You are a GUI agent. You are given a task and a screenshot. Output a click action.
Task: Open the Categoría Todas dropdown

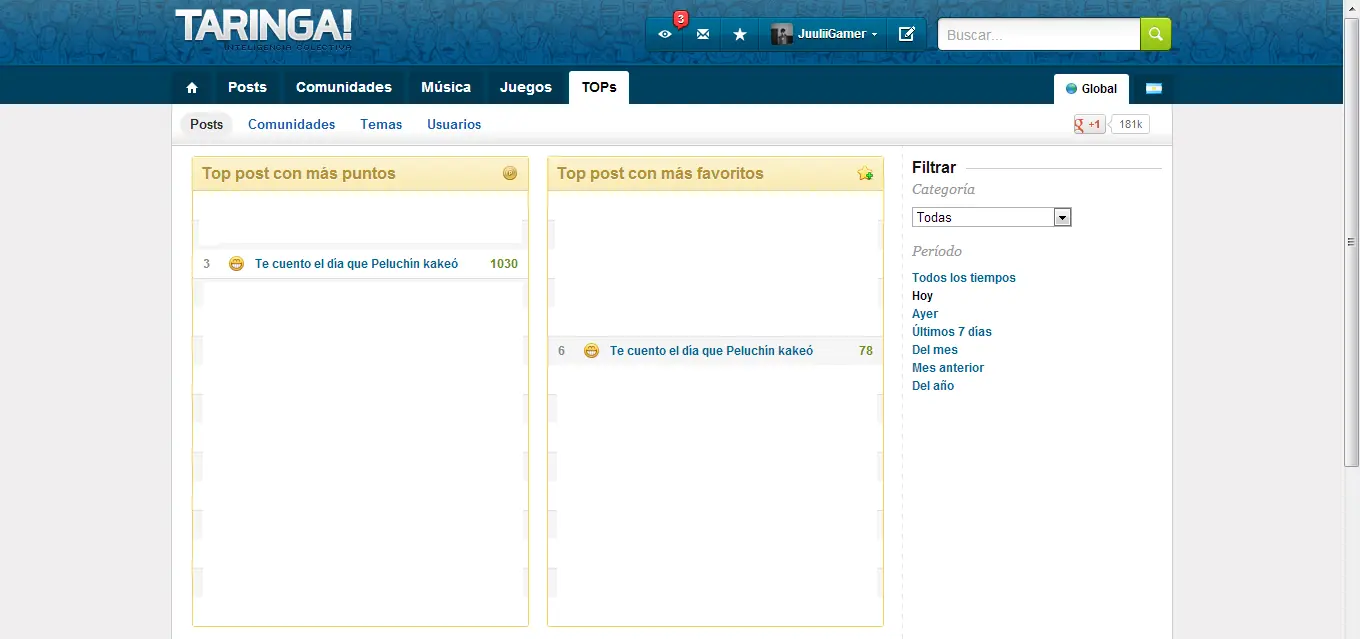pos(991,217)
